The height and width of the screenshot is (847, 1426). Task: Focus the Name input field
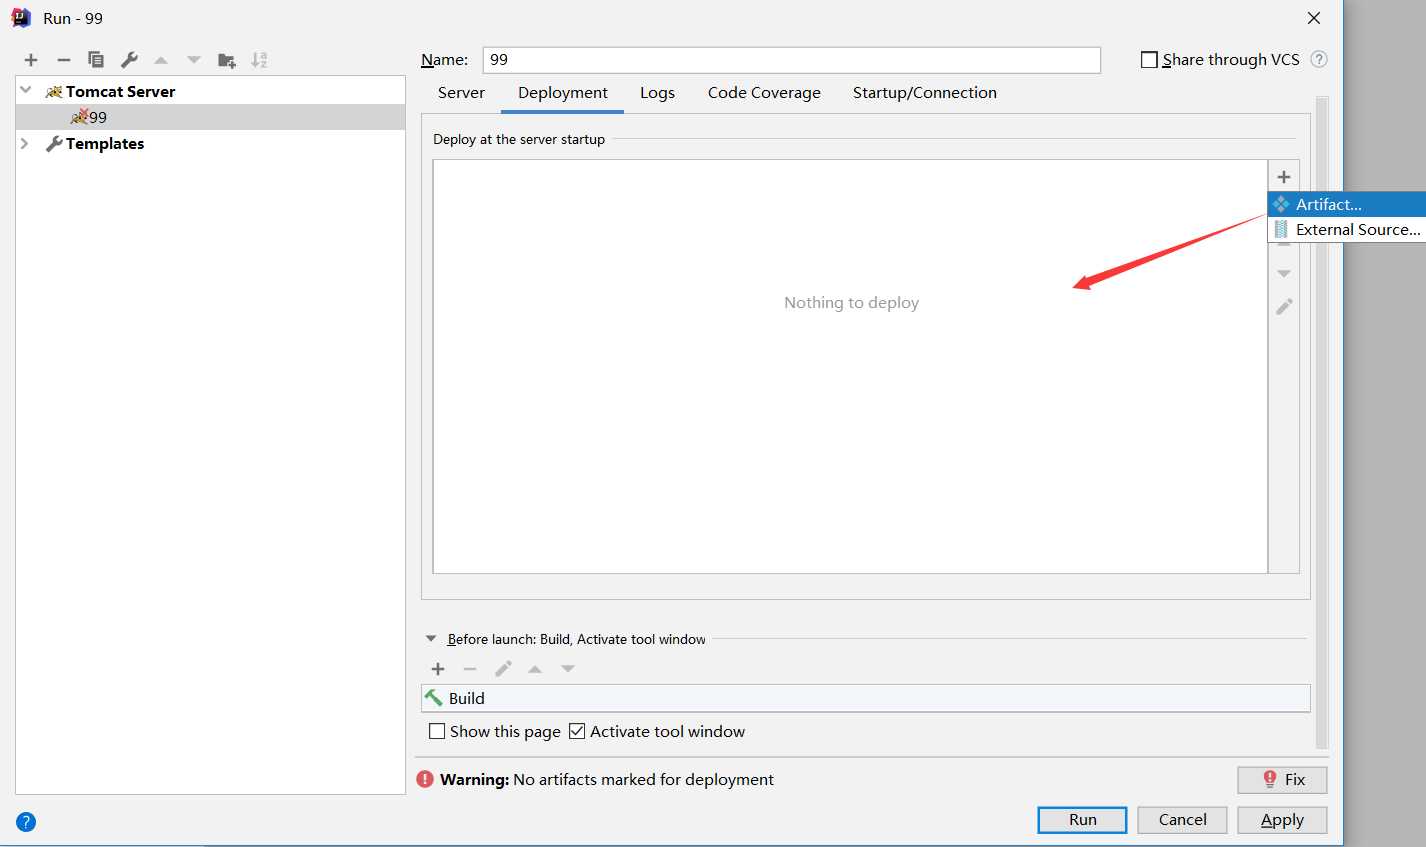point(791,60)
